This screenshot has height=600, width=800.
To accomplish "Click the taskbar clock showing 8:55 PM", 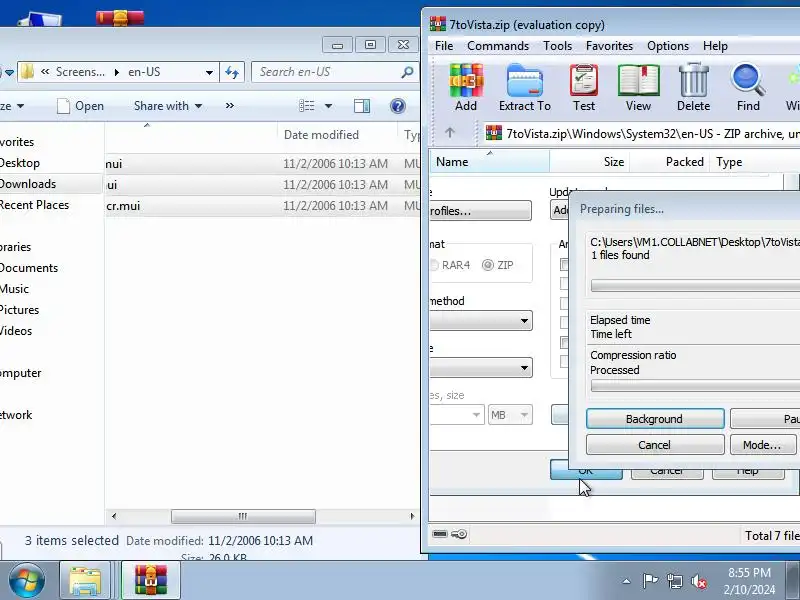I will [x=749, y=581].
